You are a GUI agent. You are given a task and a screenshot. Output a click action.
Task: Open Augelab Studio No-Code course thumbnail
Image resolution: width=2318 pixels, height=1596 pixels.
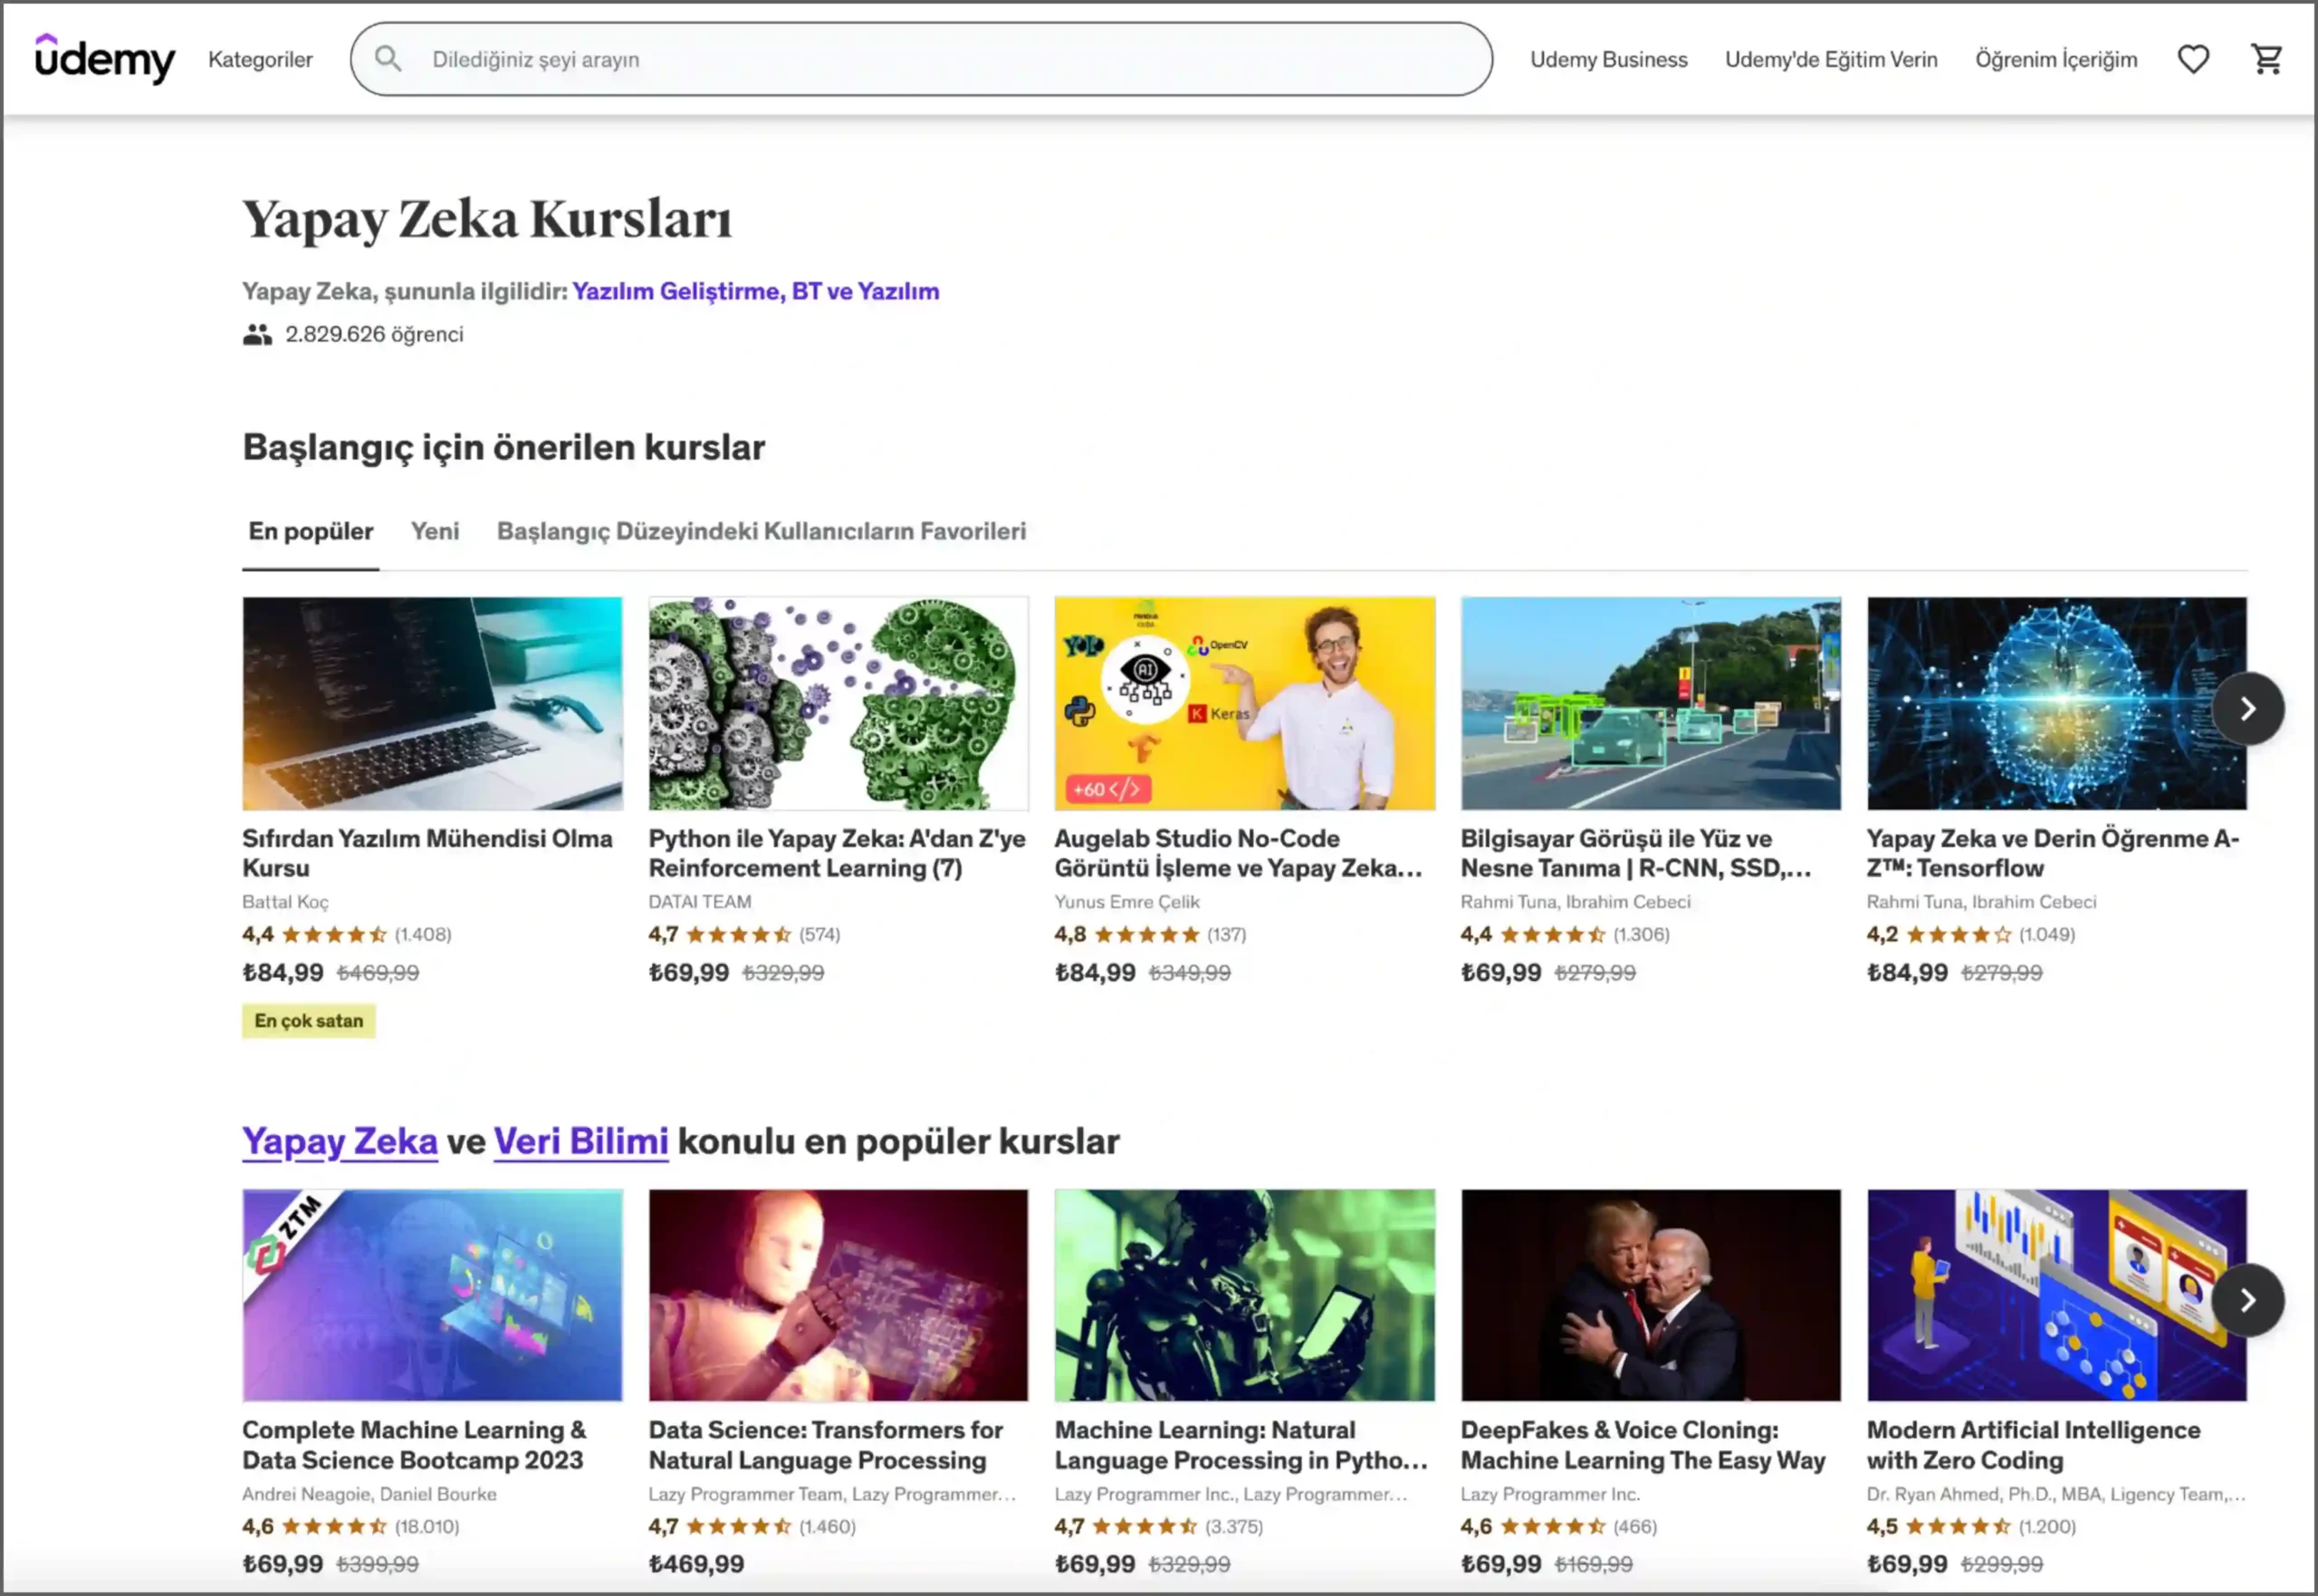click(x=1244, y=703)
